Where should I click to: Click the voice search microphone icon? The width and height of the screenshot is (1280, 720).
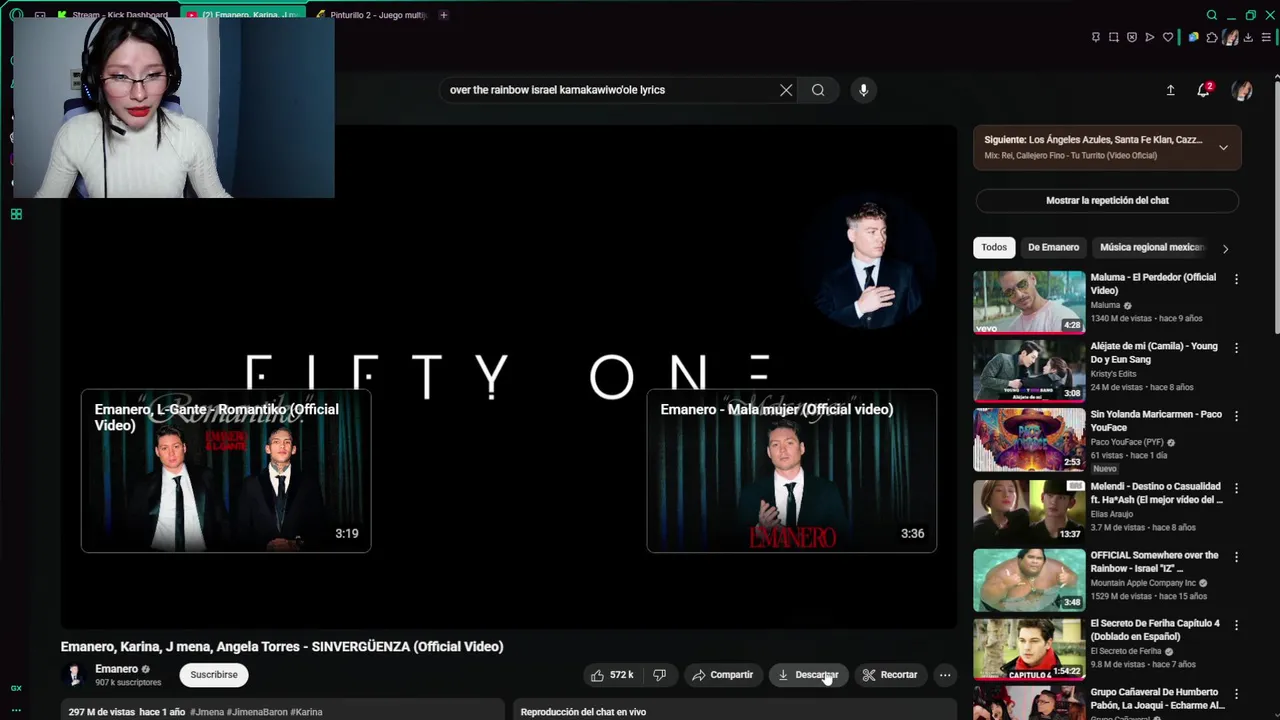click(x=864, y=90)
